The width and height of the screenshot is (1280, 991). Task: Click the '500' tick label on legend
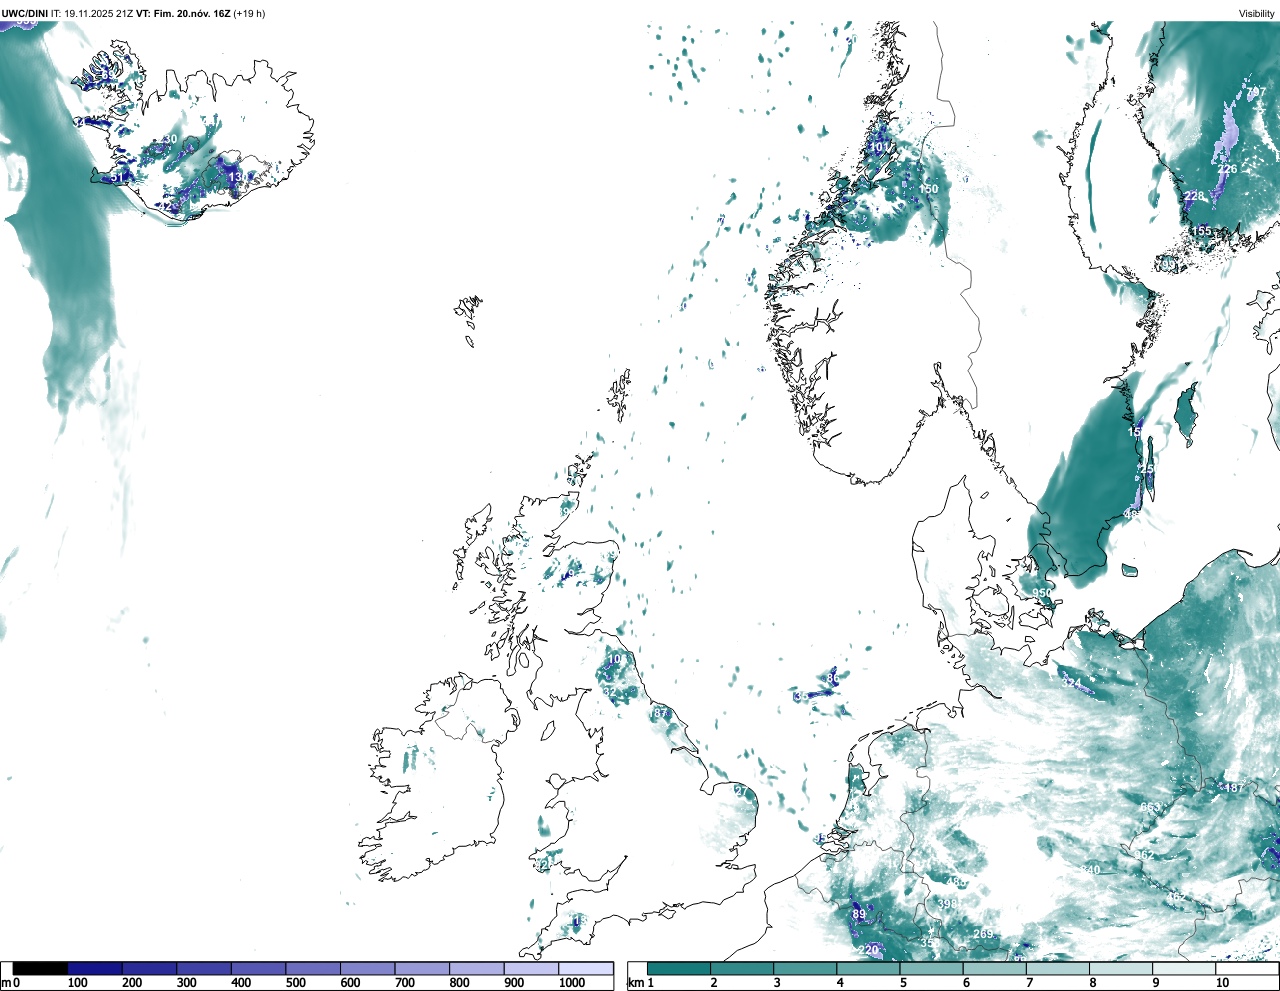[x=295, y=983]
